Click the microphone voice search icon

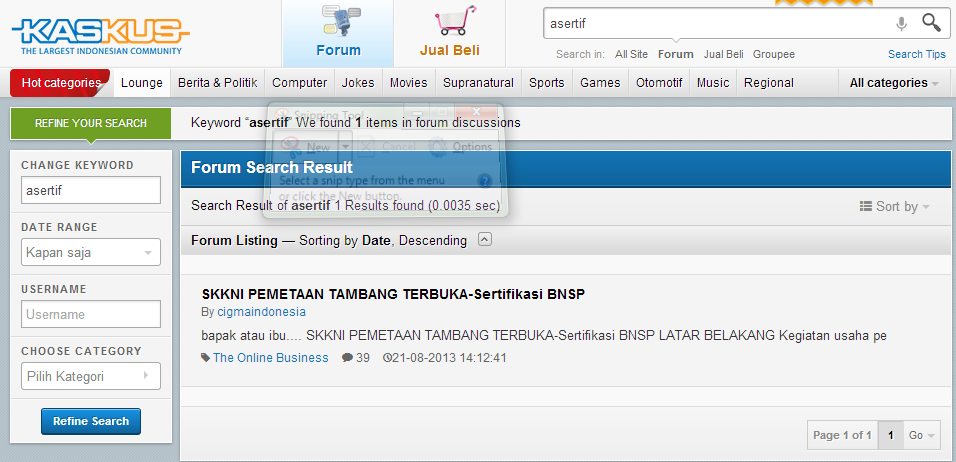(901, 24)
